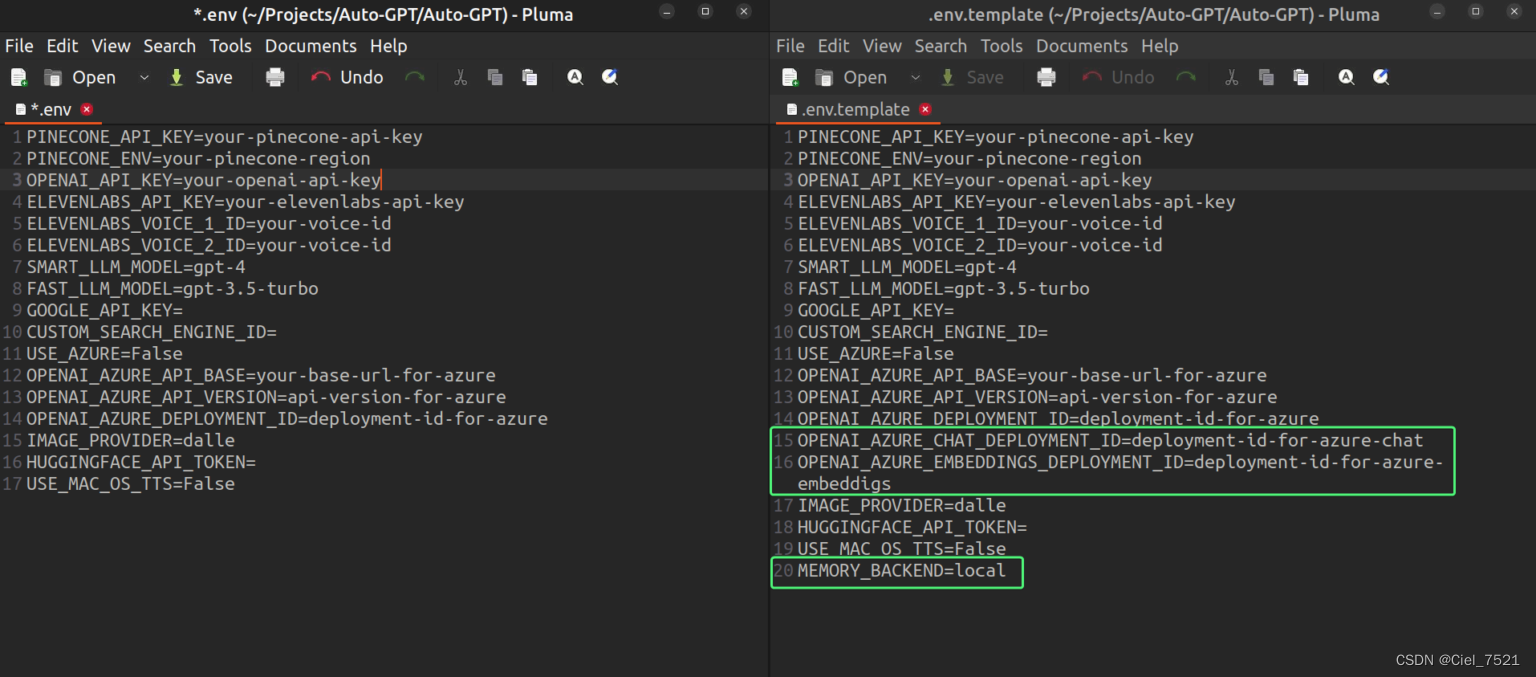The image size is (1536, 677).
Task: Click IMAGE_PROVIDER=dalle line in *.env editor
Action: click(130, 441)
